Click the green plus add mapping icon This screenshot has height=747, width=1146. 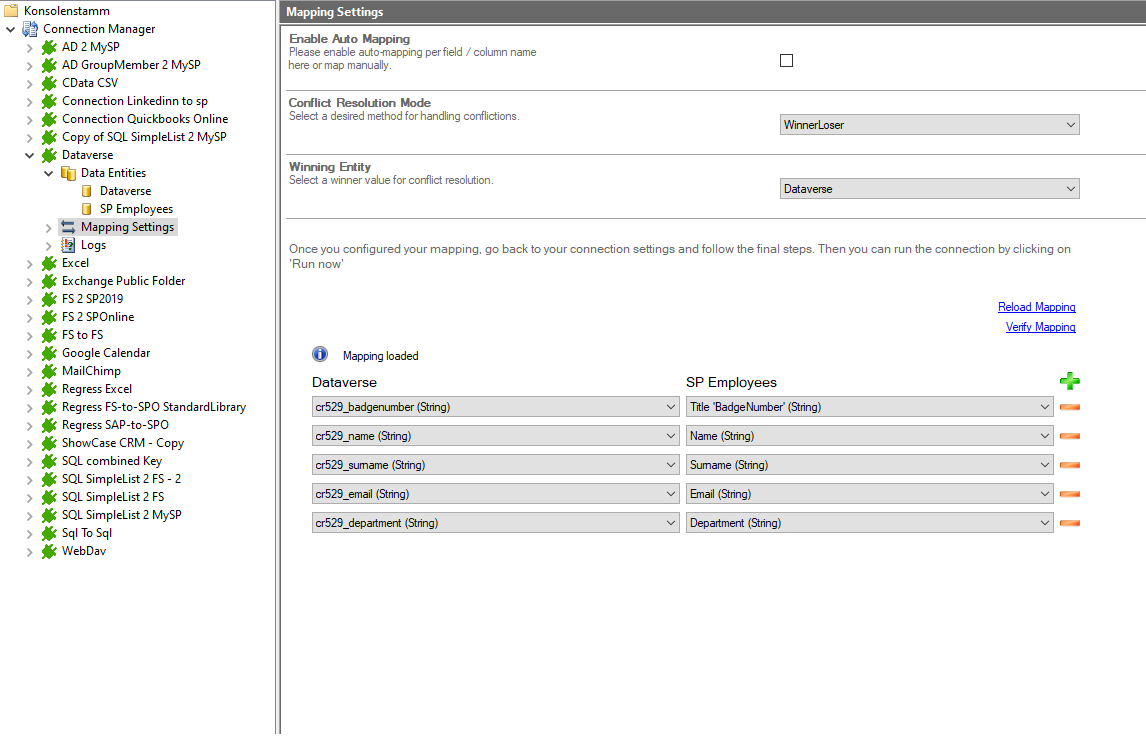[x=1069, y=381]
